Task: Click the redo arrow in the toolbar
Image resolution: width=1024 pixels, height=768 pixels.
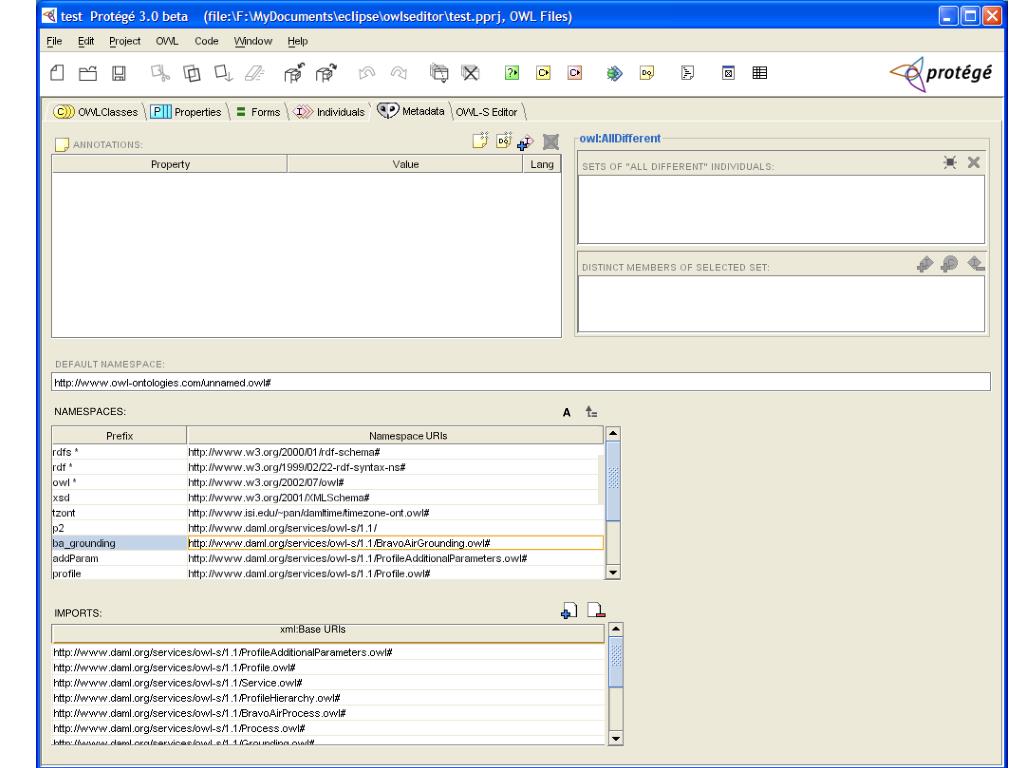Action: coord(398,72)
